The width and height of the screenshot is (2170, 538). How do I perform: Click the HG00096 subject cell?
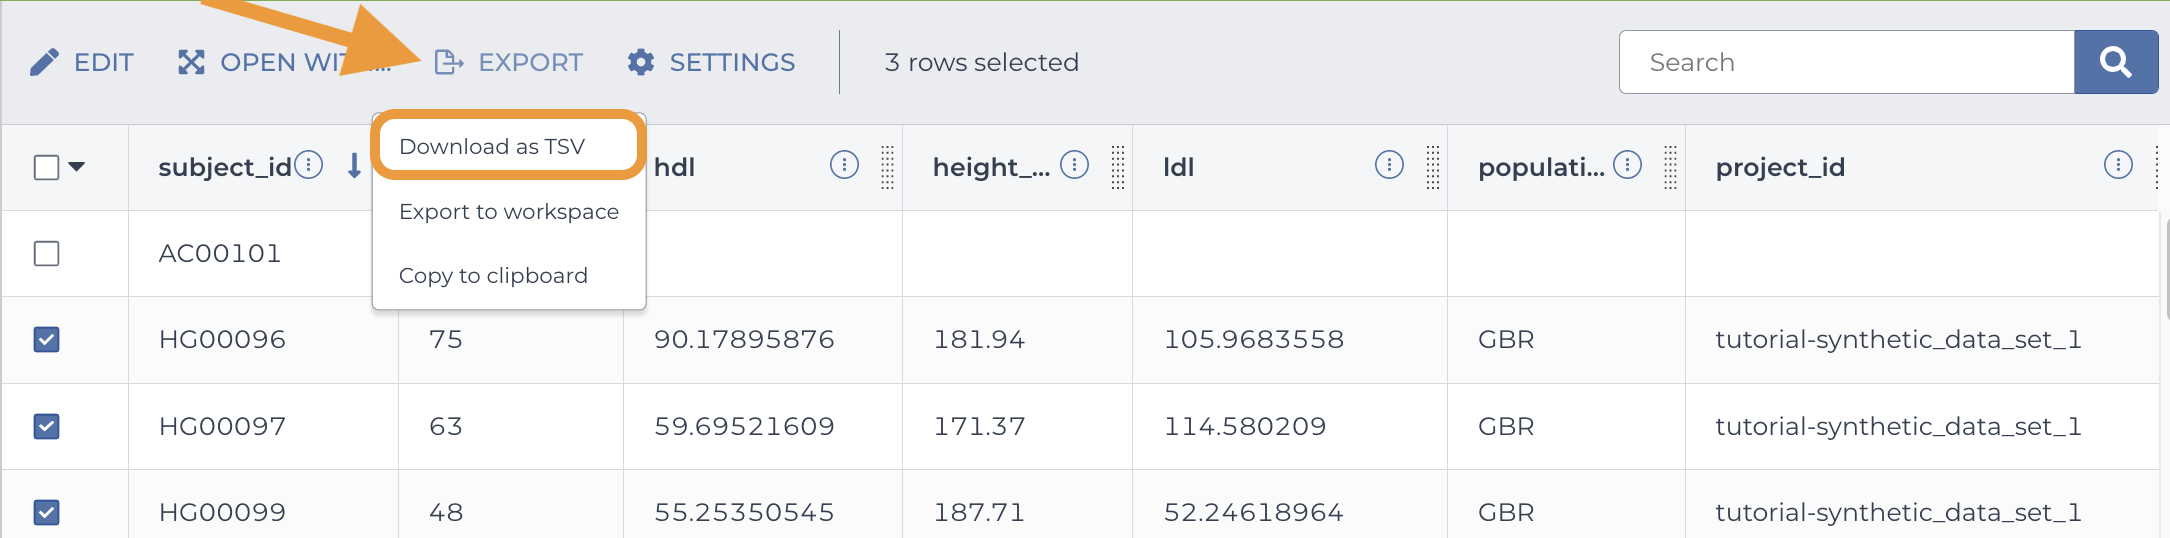pos(222,339)
